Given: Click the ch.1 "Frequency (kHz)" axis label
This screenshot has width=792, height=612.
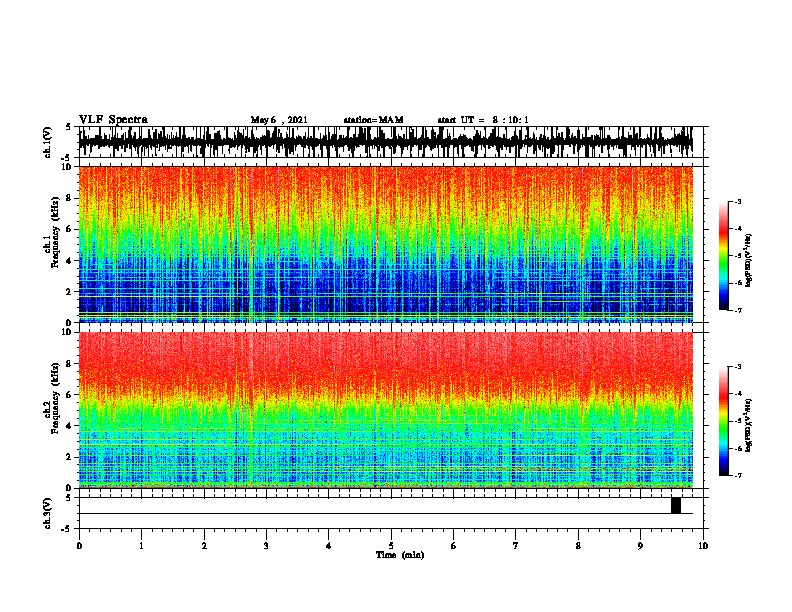Looking at the screenshot, I should [55, 233].
